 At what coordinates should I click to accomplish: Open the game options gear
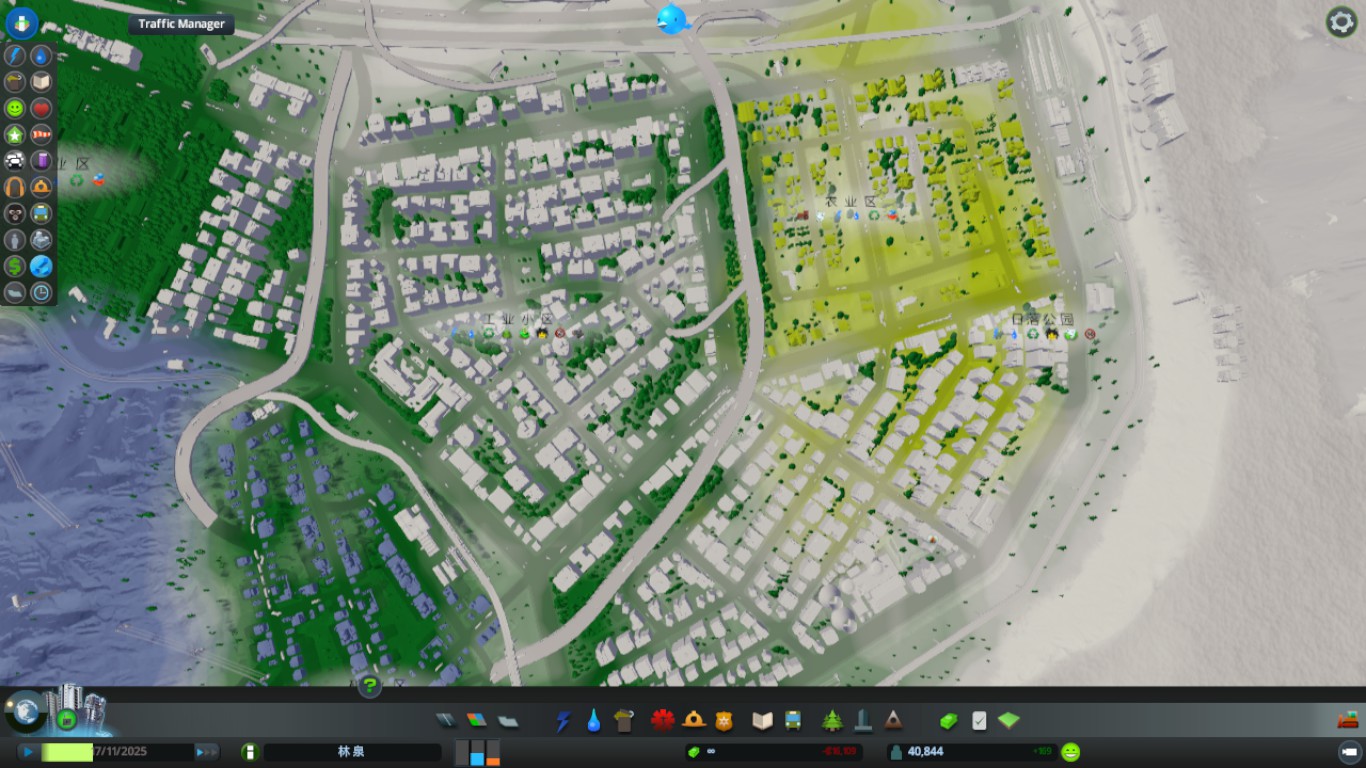click(1341, 22)
